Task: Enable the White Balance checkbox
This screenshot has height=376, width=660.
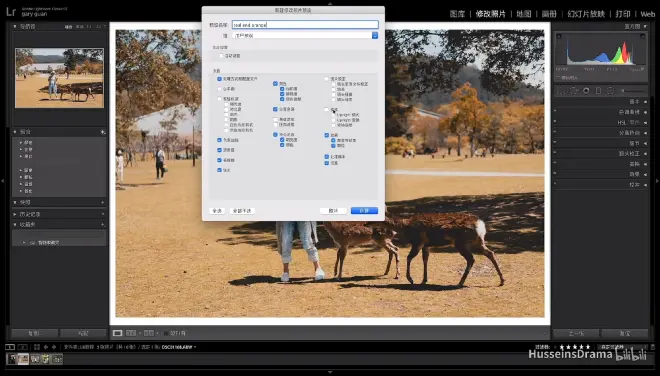Action: coord(219,89)
